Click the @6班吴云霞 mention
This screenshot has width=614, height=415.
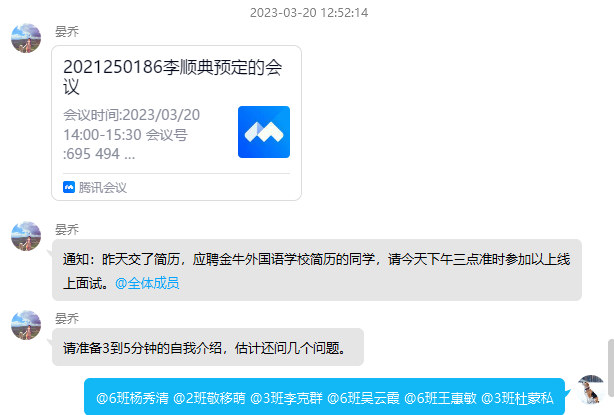363,399
